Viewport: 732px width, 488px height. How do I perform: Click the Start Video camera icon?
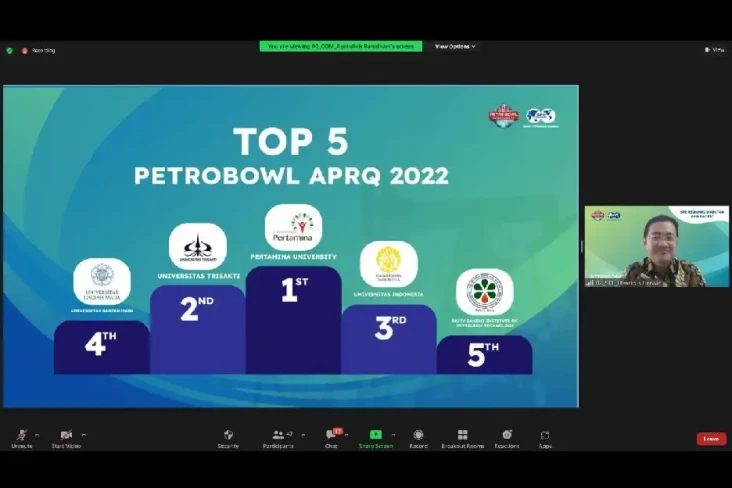[66, 435]
